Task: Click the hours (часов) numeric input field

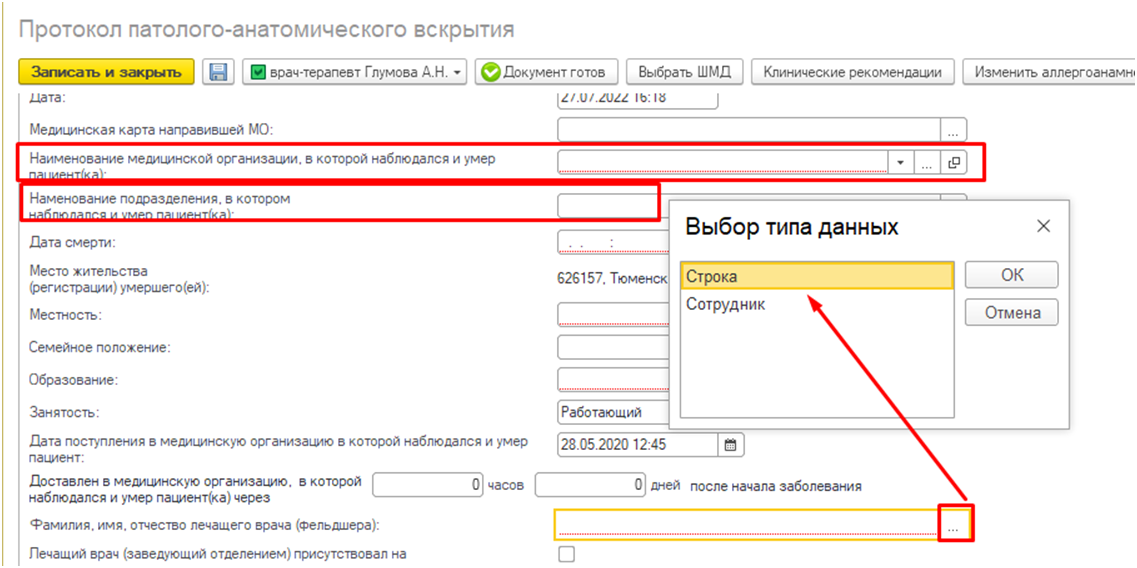Action: pos(427,485)
